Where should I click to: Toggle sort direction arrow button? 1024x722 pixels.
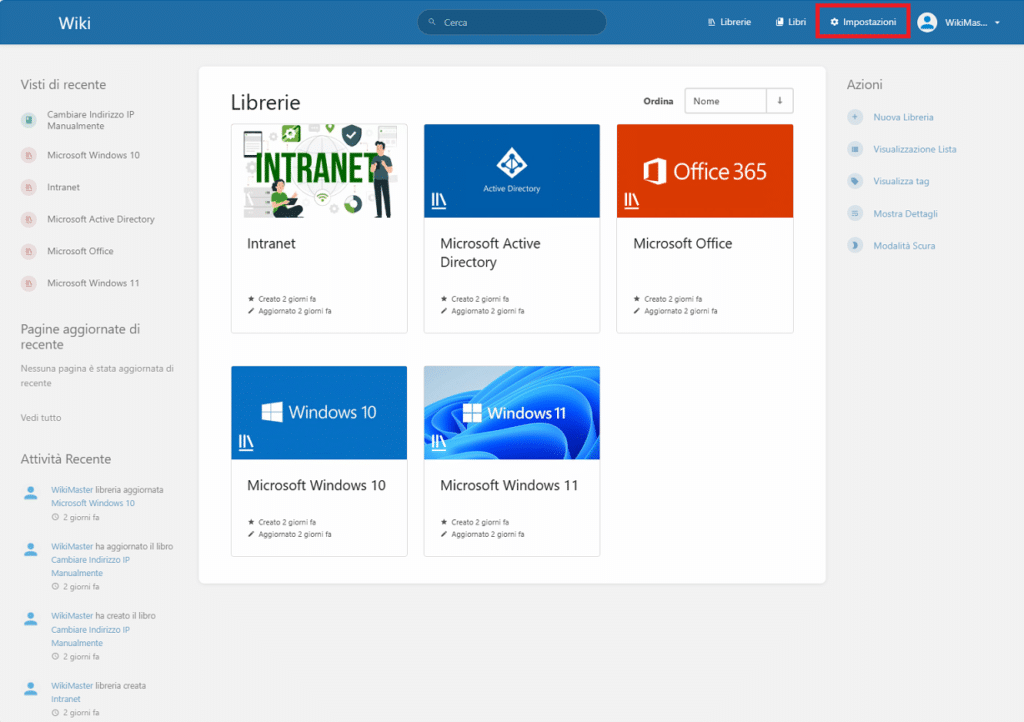(780, 101)
